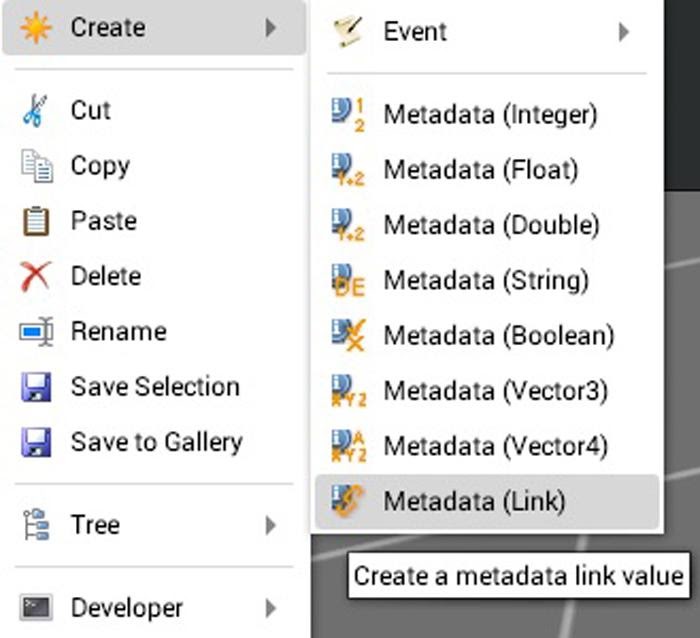Image resolution: width=700 pixels, height=638 pixels.
Task: Click the Developer terminal icon
Action: [36, 608]
